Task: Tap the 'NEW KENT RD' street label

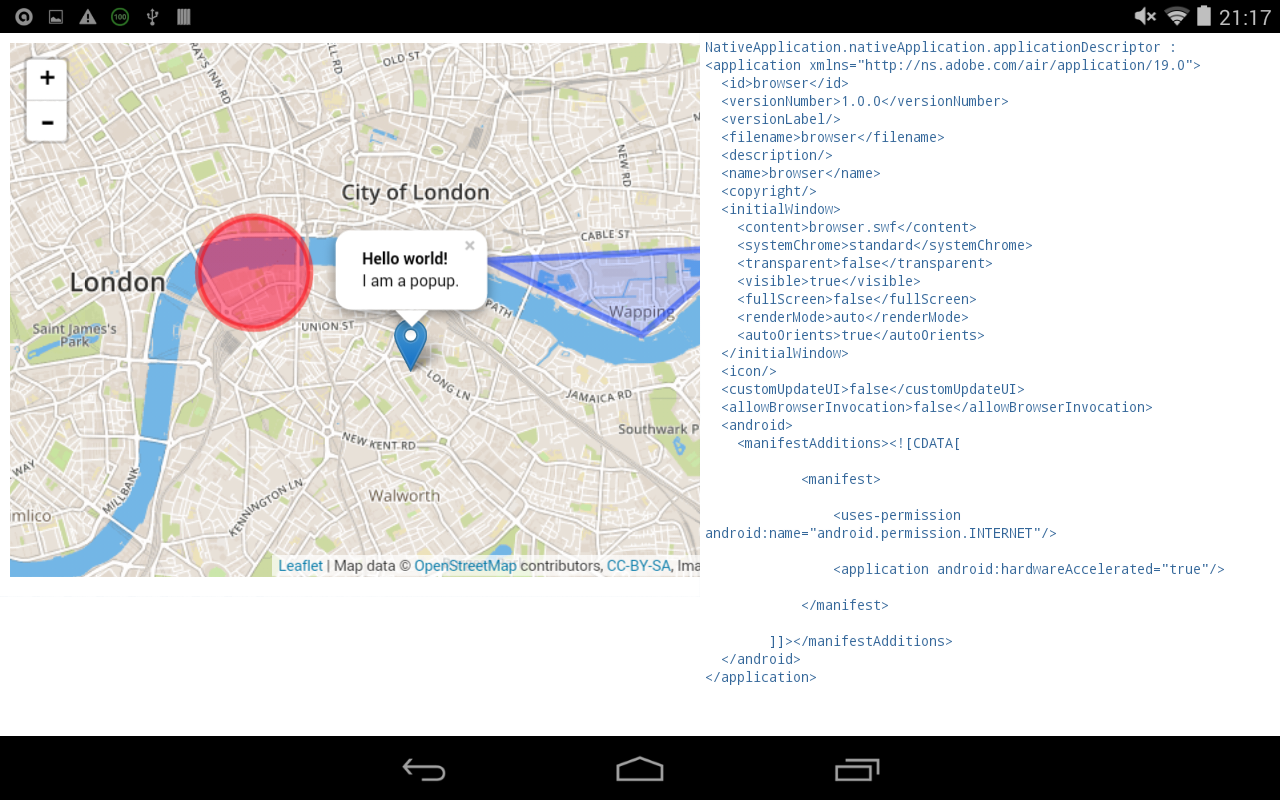Action: click(x=379, y=441)
